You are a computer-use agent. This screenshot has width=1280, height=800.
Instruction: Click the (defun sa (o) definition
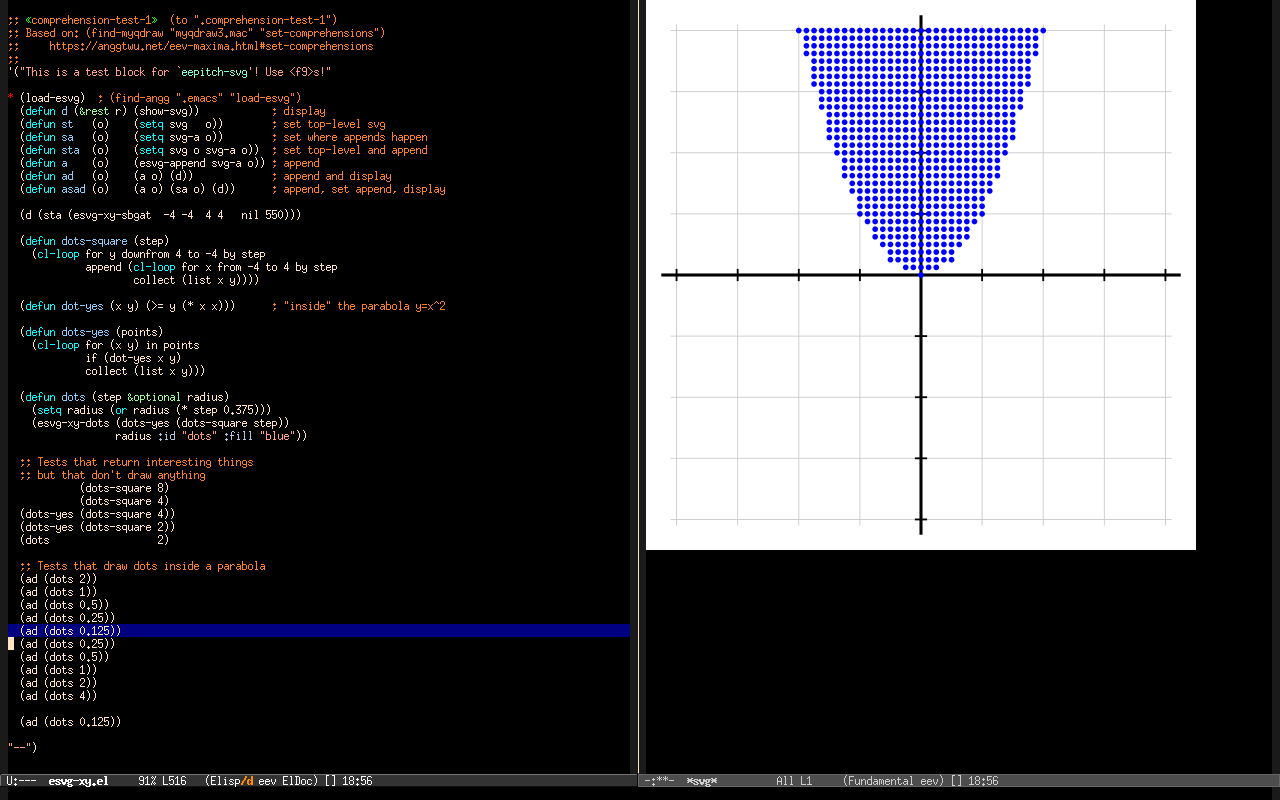[x=122, y=137]
